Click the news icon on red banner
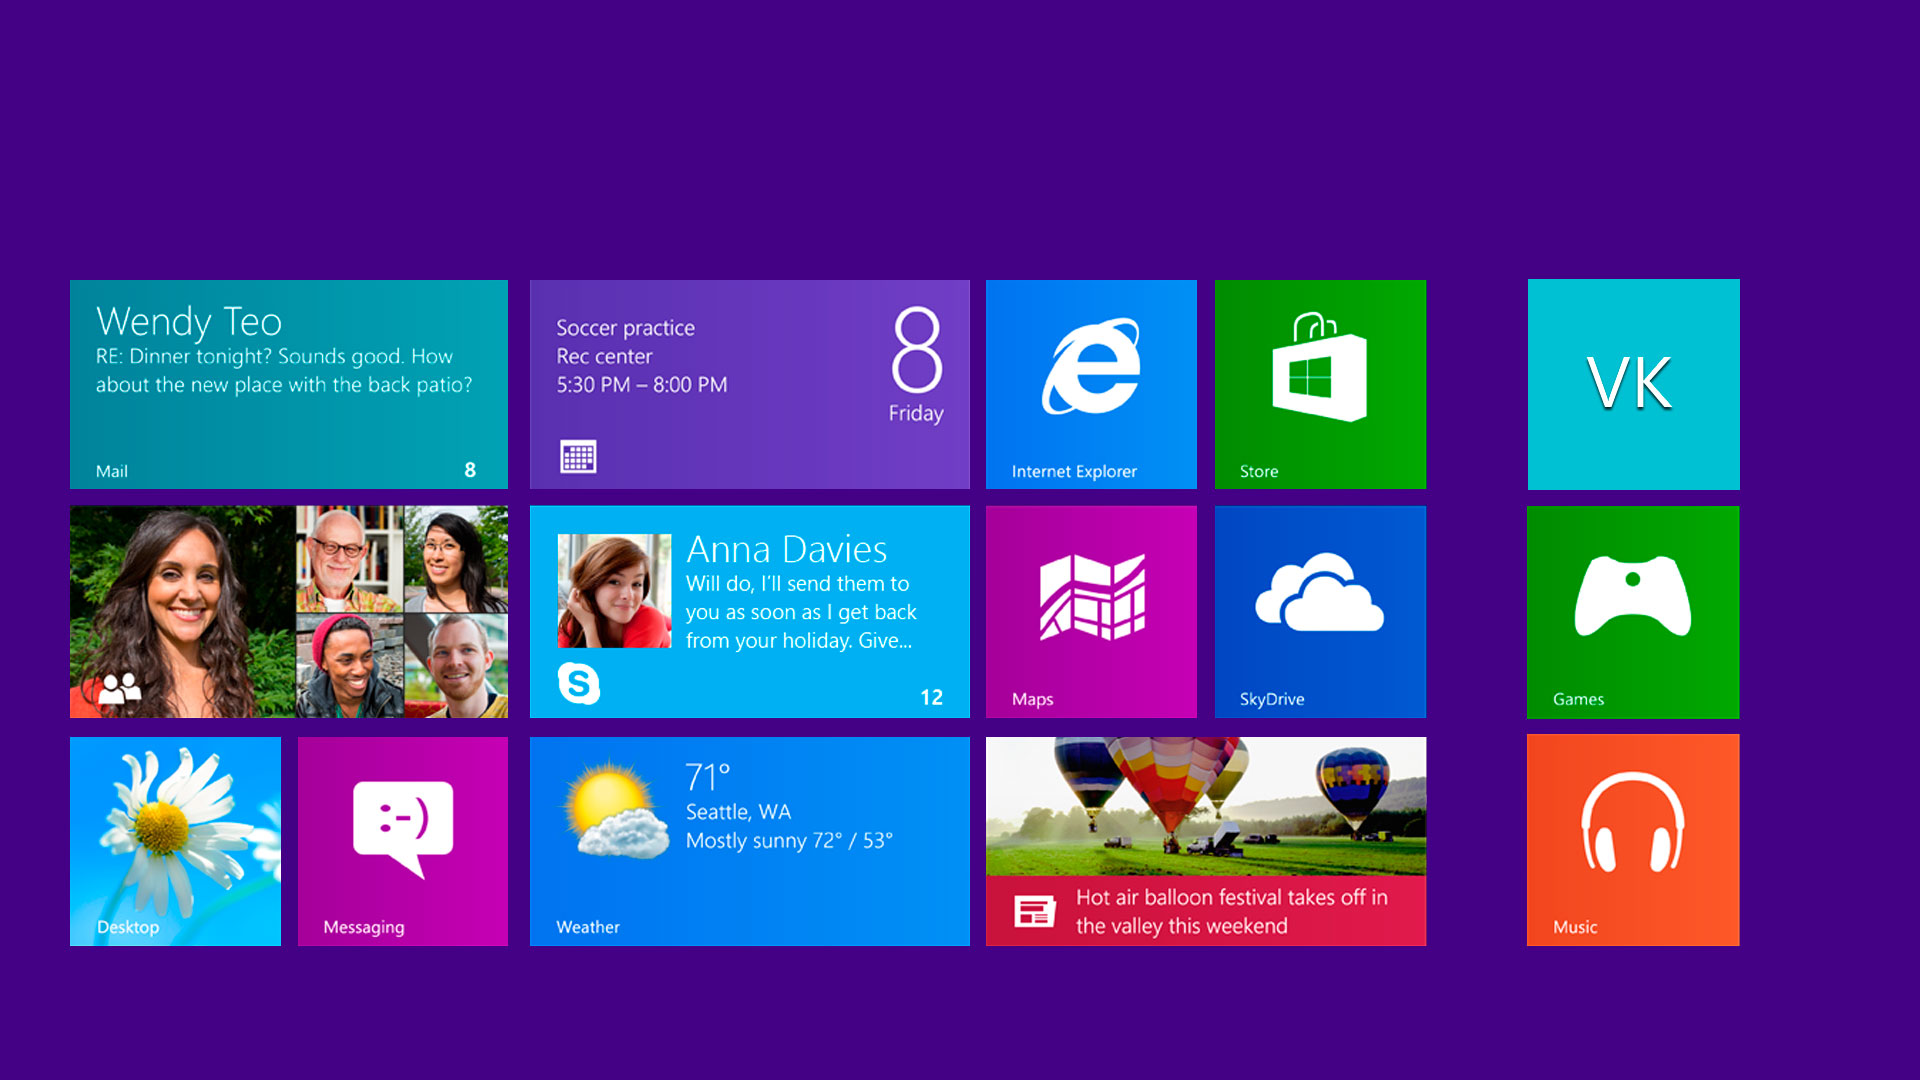1920x1080 pixels. [x=1034, y=911]
